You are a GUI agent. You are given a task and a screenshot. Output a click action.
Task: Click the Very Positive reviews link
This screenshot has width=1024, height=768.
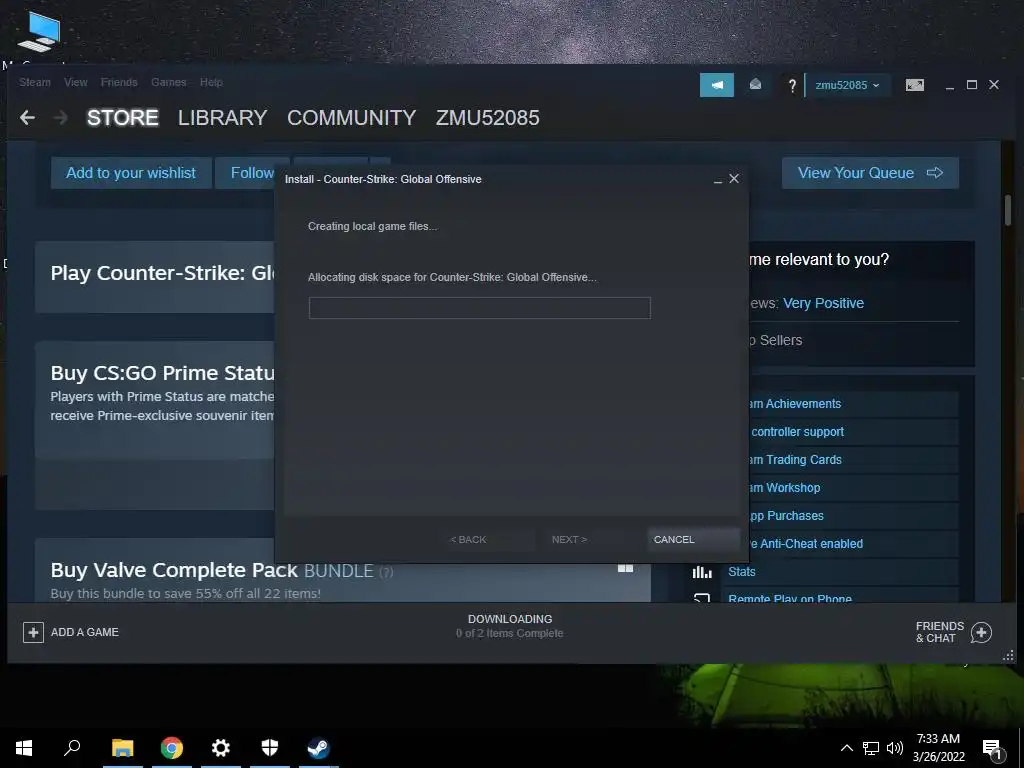point(823,303)
